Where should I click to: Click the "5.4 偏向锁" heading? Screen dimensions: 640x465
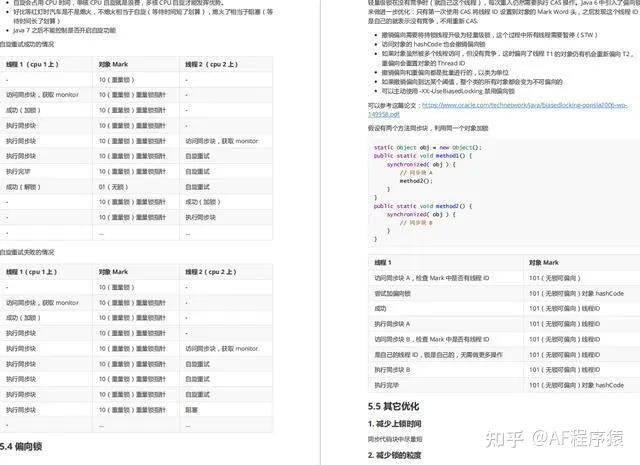pyautogui.click(x=21, y=446)
